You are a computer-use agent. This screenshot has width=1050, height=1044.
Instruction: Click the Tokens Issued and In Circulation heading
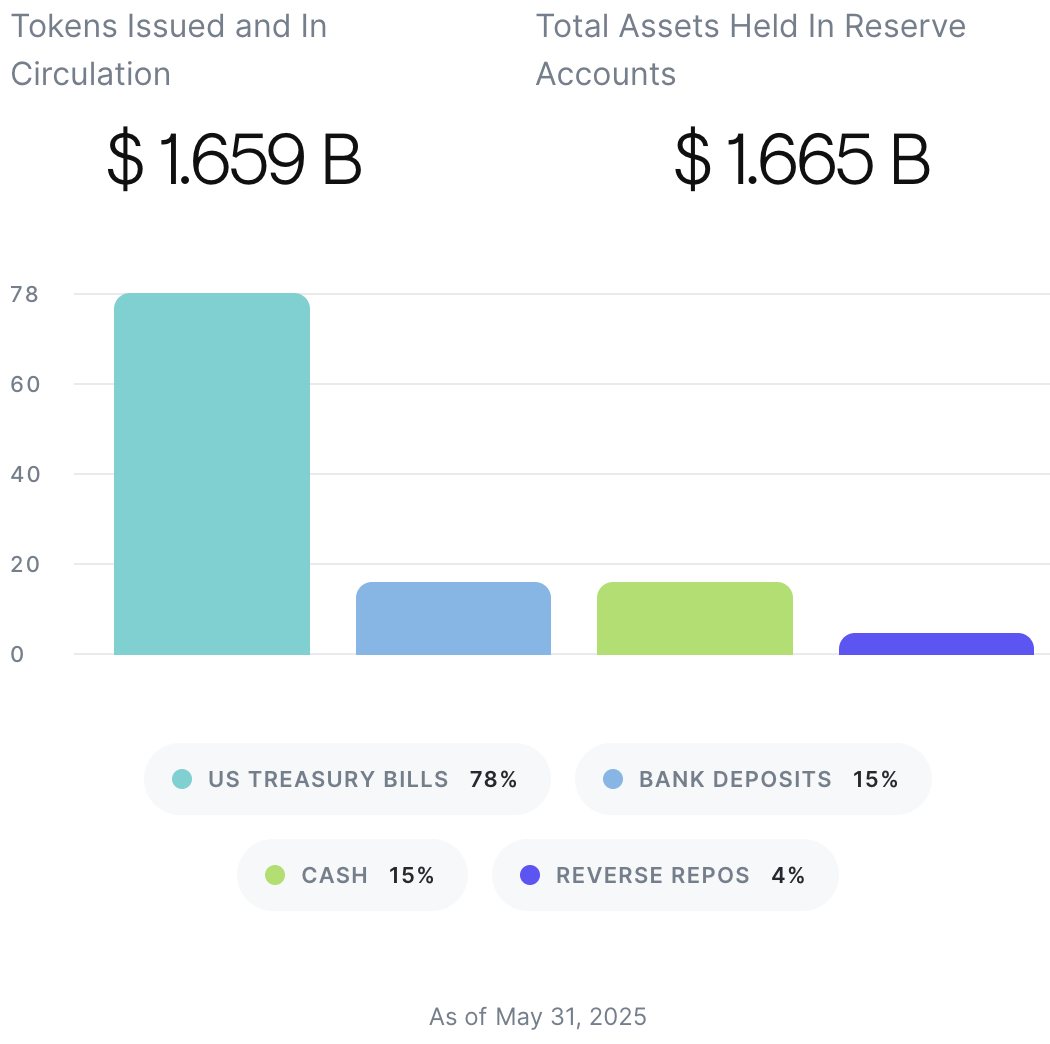(x=169, y=50)
